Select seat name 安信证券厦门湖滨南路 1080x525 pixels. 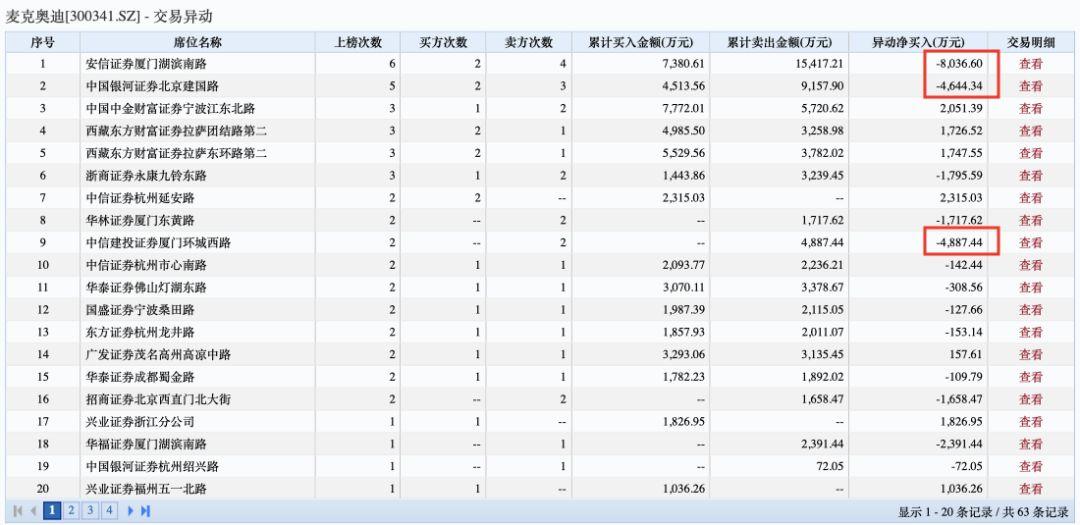click(146, 64)
